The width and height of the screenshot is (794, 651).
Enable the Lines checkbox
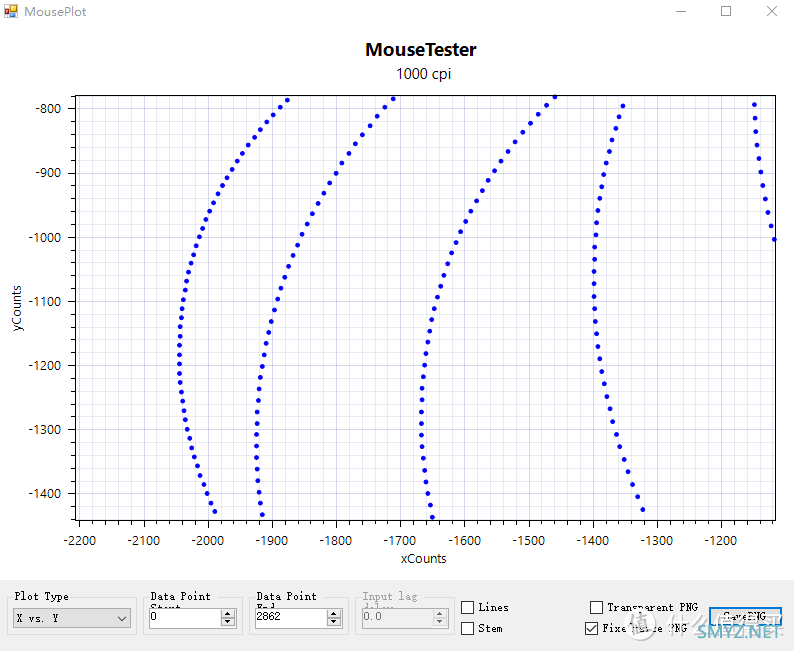468,607
